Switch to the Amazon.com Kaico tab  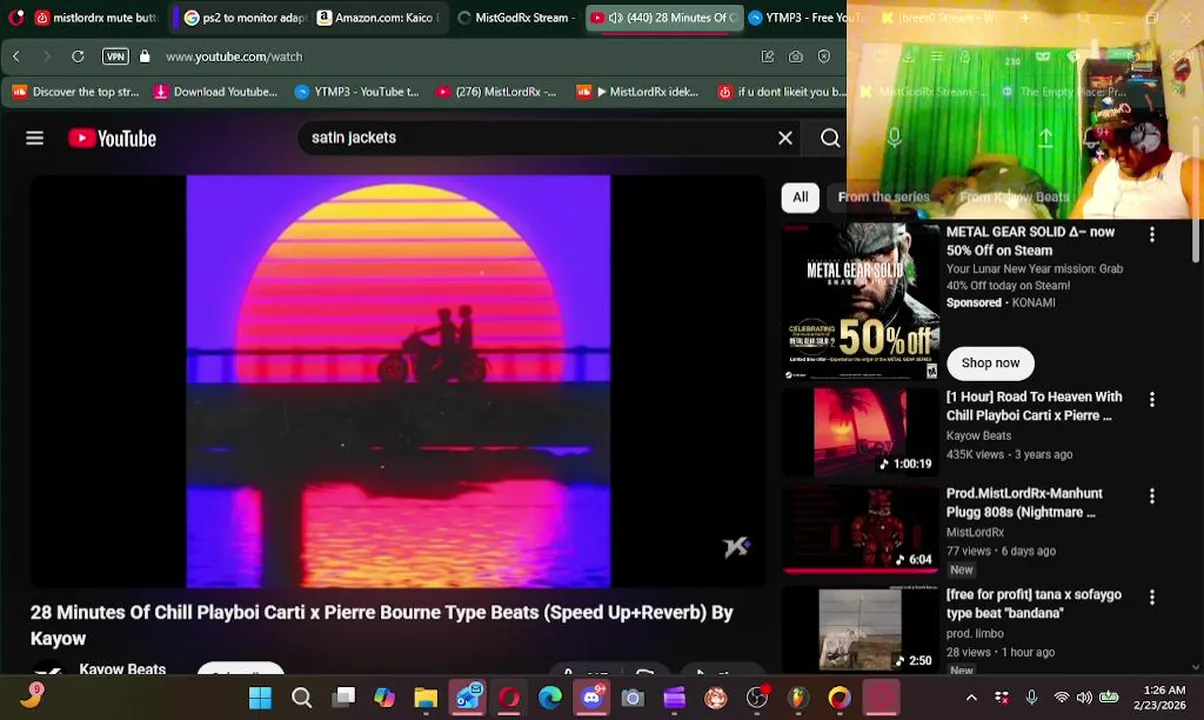click(378, 18)
